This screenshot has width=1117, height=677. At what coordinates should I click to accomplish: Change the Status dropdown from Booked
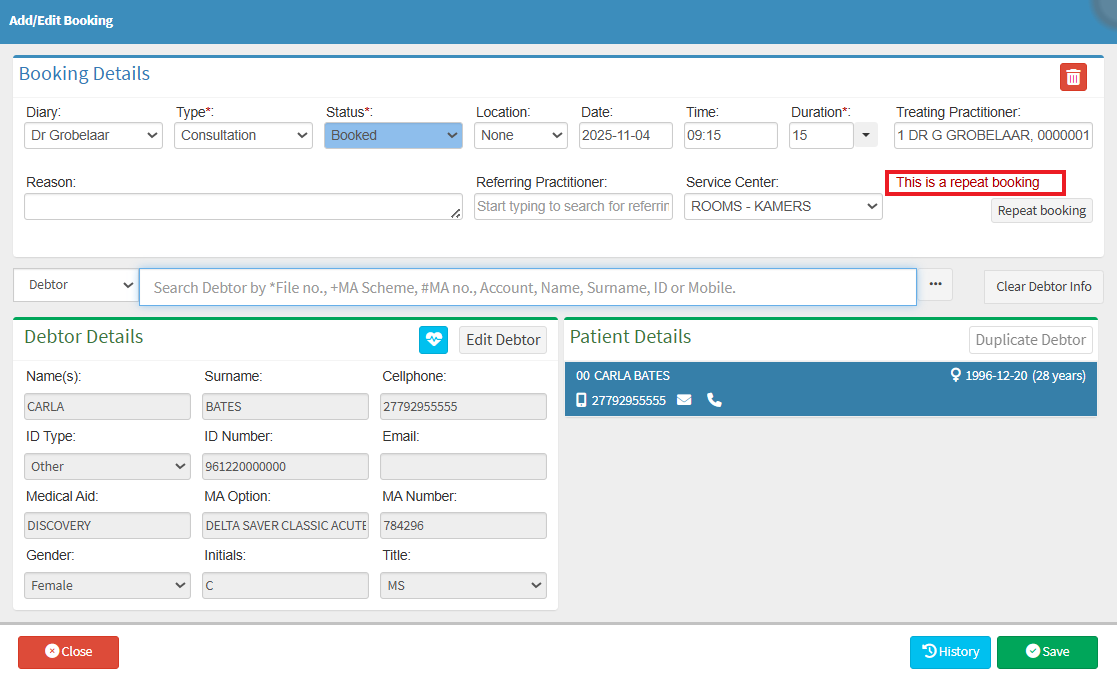393,136
